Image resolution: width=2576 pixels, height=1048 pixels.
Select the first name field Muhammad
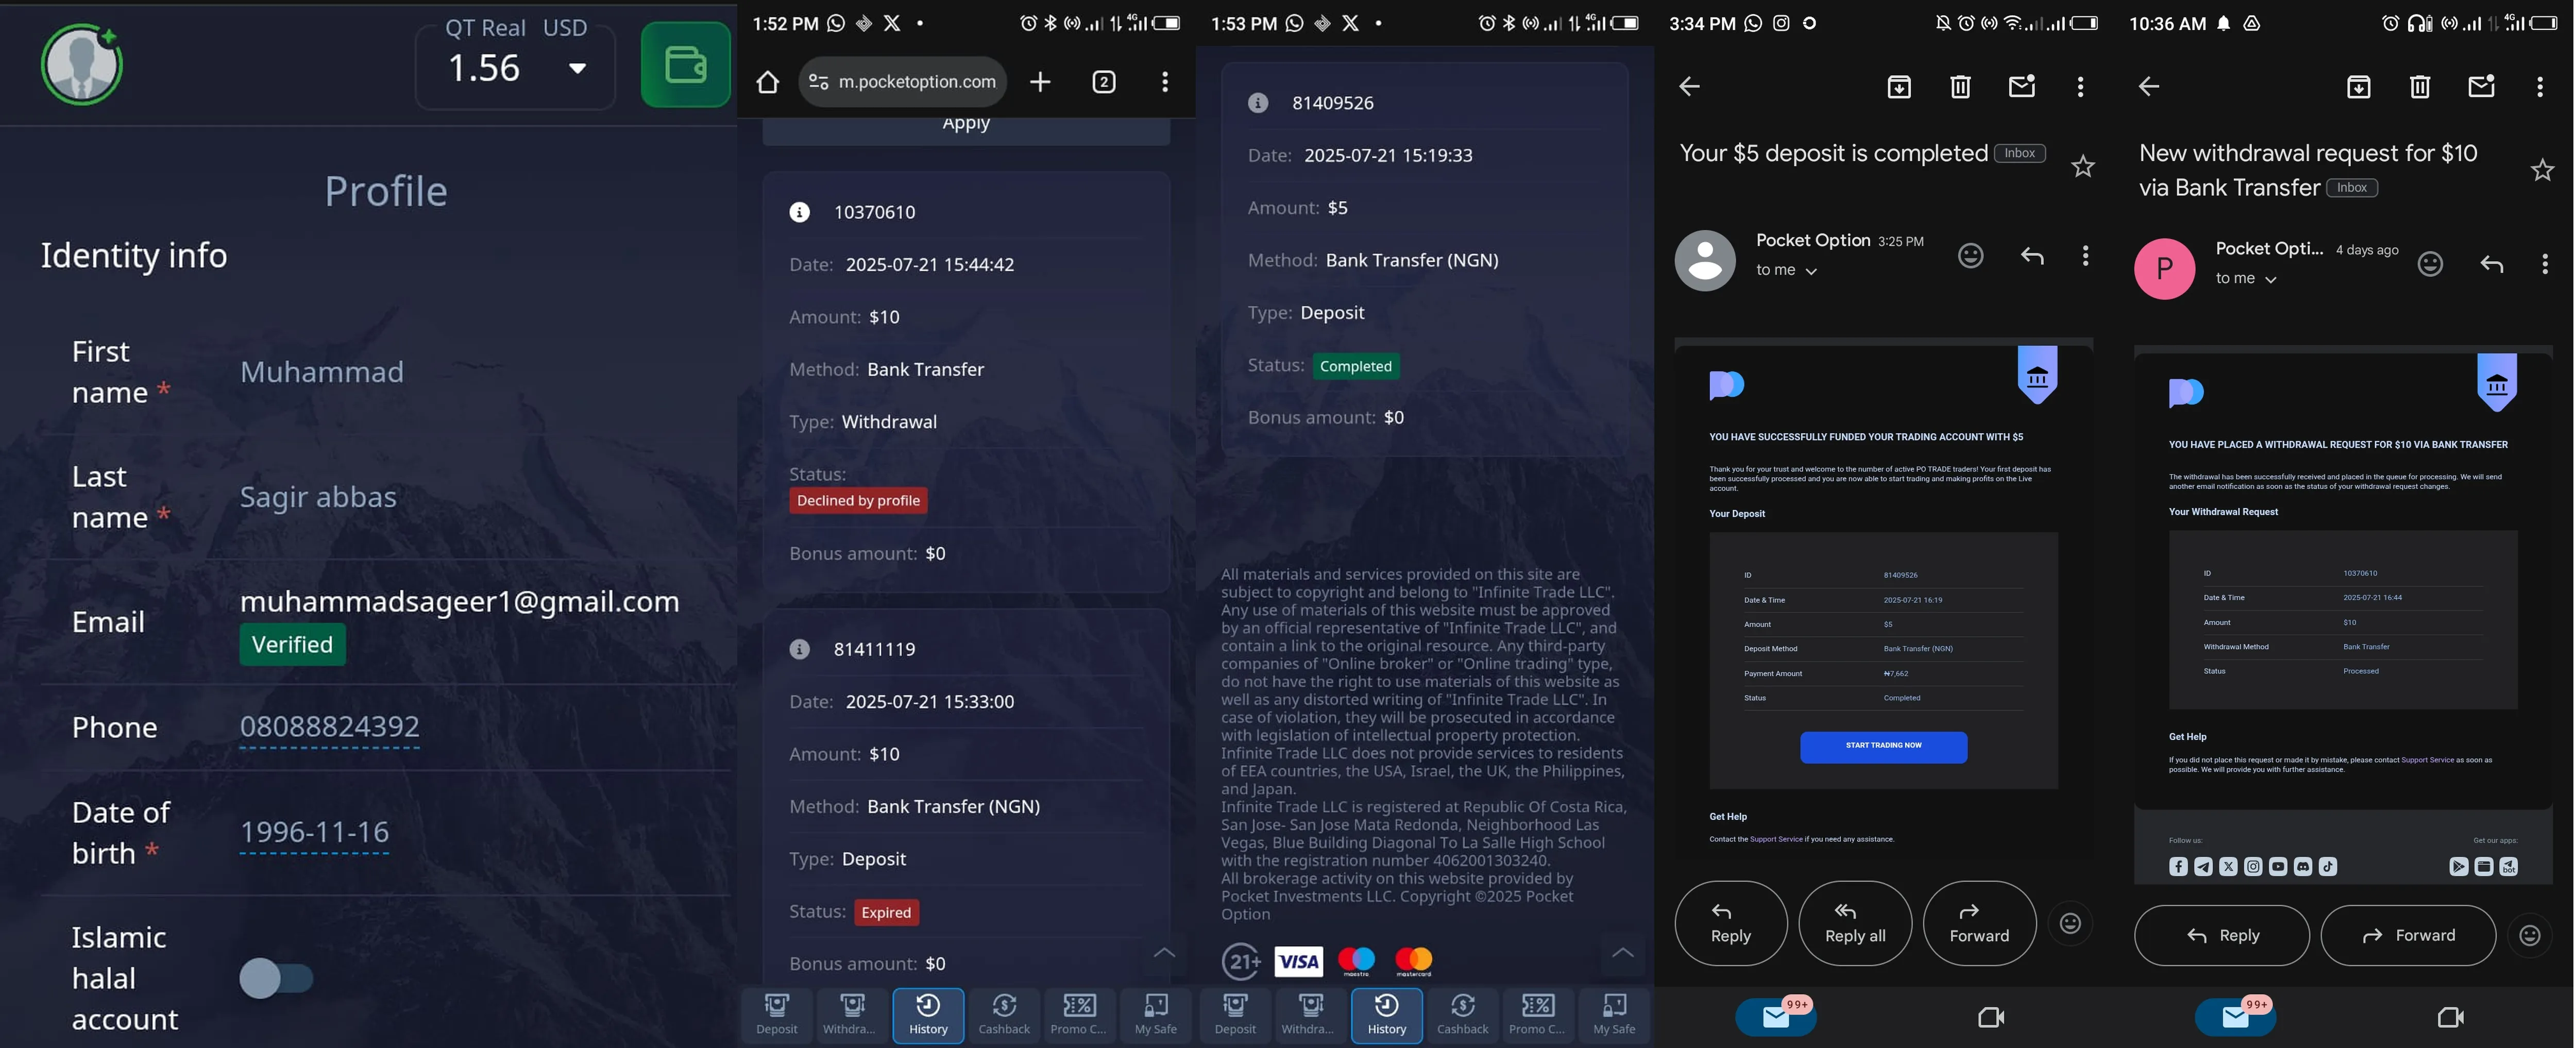pos(322,372)
